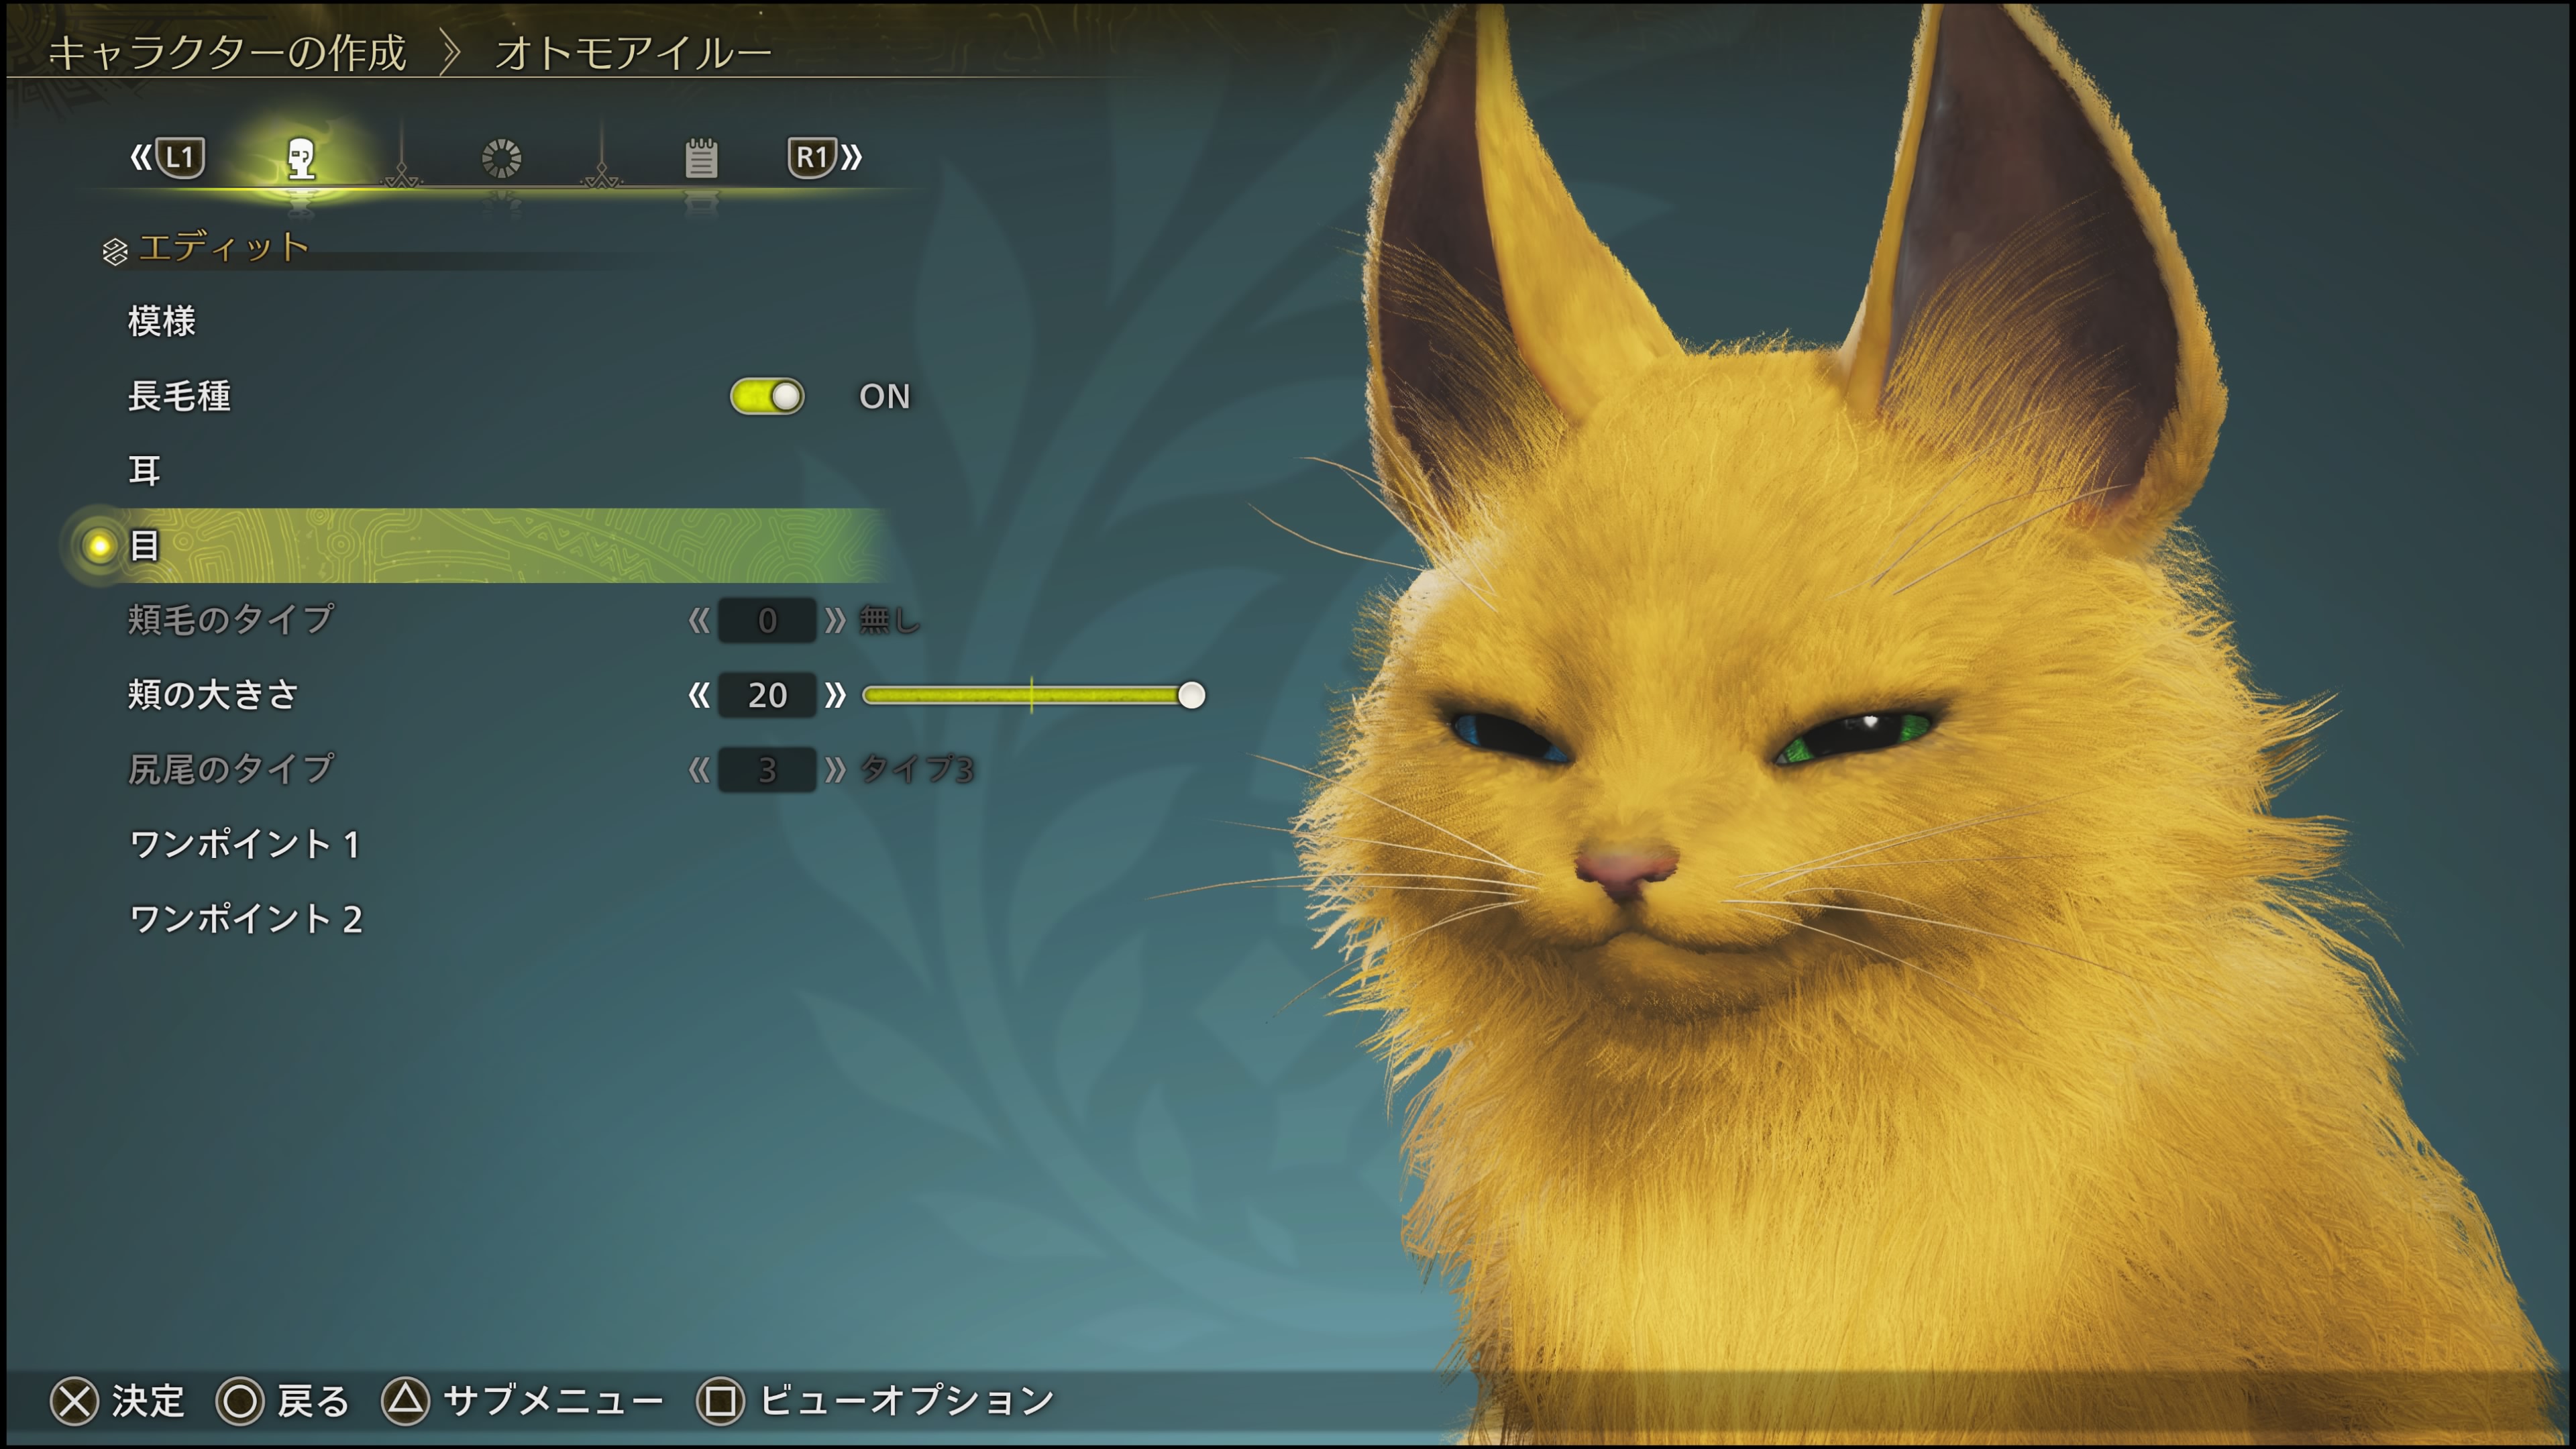The image size is (2576, 1449).
Task: Decrease 尻尾のタイプ with left arrows
Action: click(699, 770)
